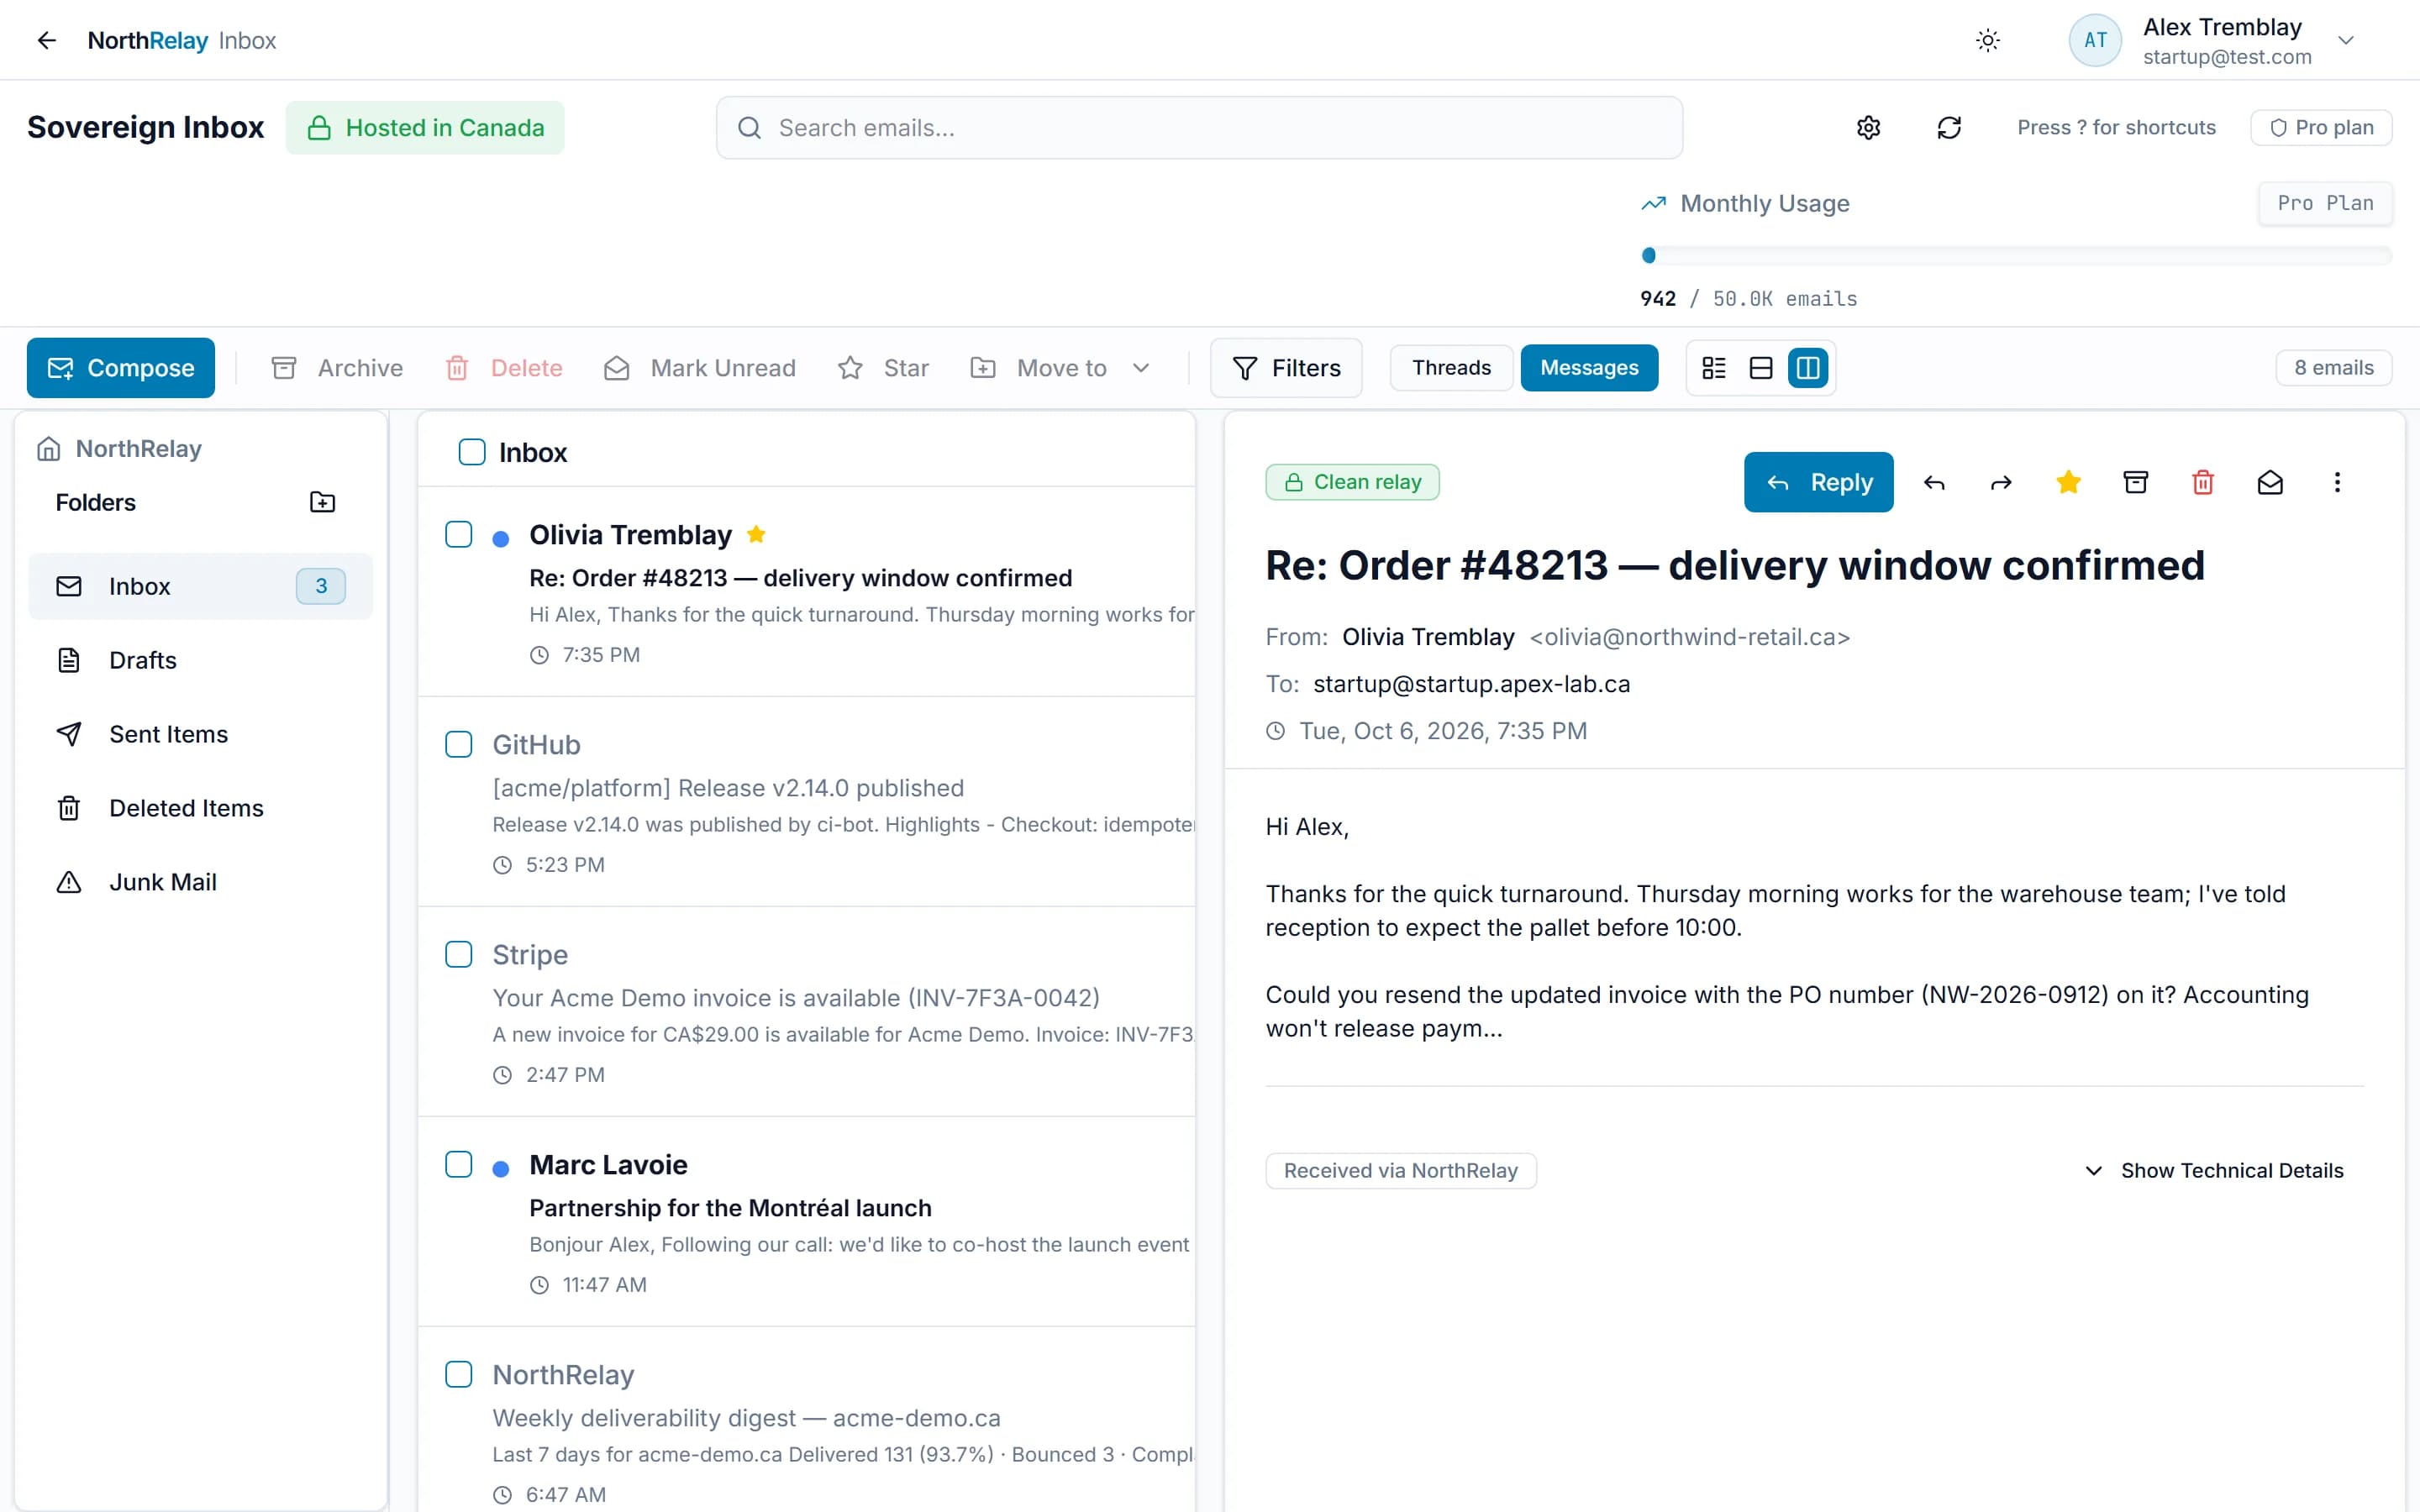Screen dimensions: 2420x1512
Task: Click the toolbar Archive button
Action: [337, 368]
